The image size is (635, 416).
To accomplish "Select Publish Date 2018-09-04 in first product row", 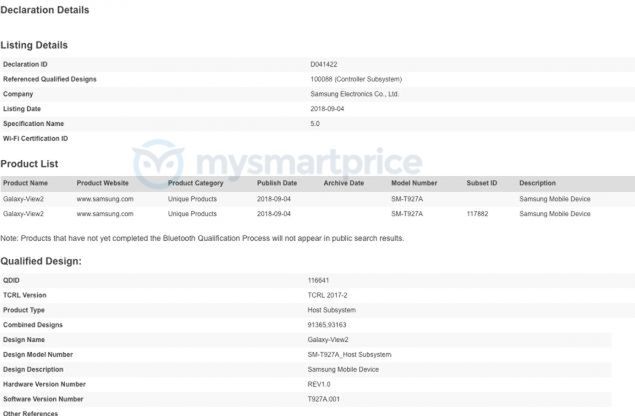I will [274, 199].
